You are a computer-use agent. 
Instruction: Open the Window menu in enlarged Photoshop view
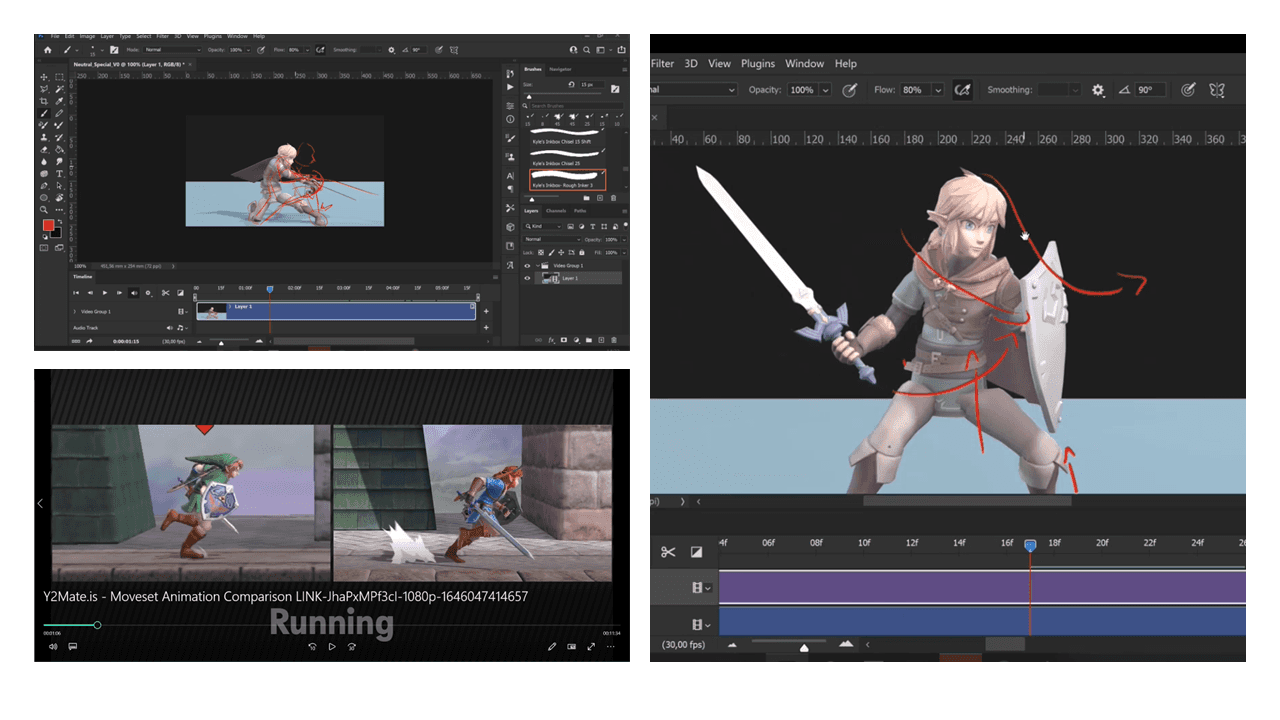[804, 63]
